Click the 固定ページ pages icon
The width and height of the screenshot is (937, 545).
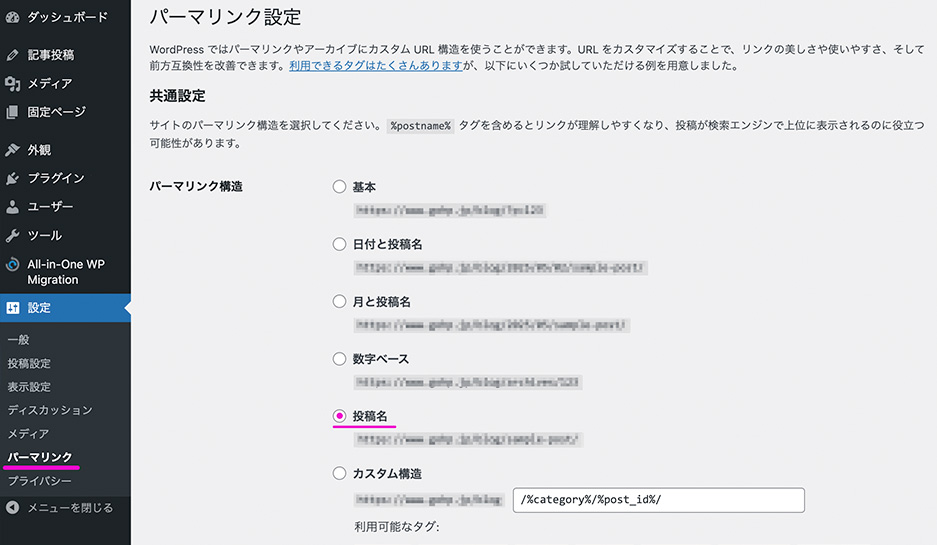pos(12,112)
